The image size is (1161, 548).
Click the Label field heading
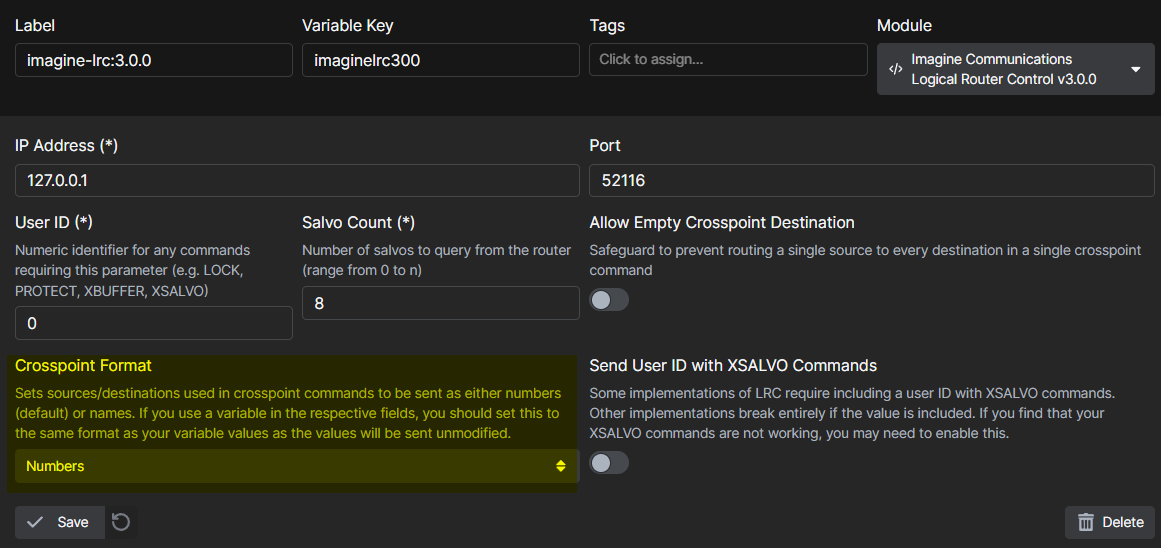[35, 25]
